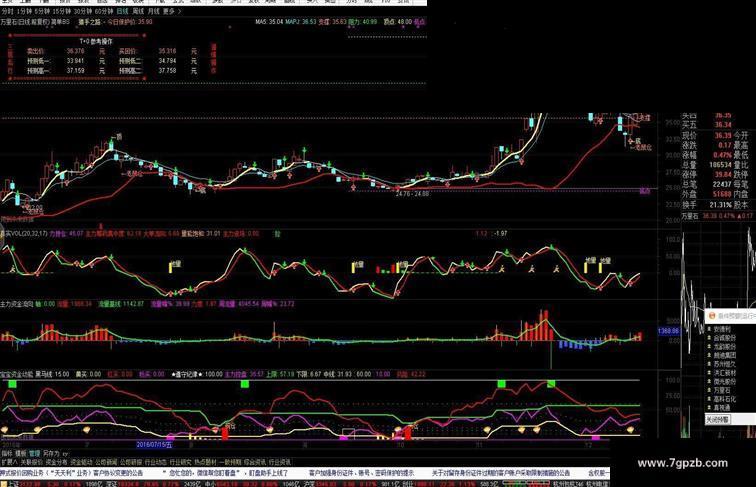Select the 5分钟 period tab
The width and height of the screenshot is (756, 487).
coord(42,11)
